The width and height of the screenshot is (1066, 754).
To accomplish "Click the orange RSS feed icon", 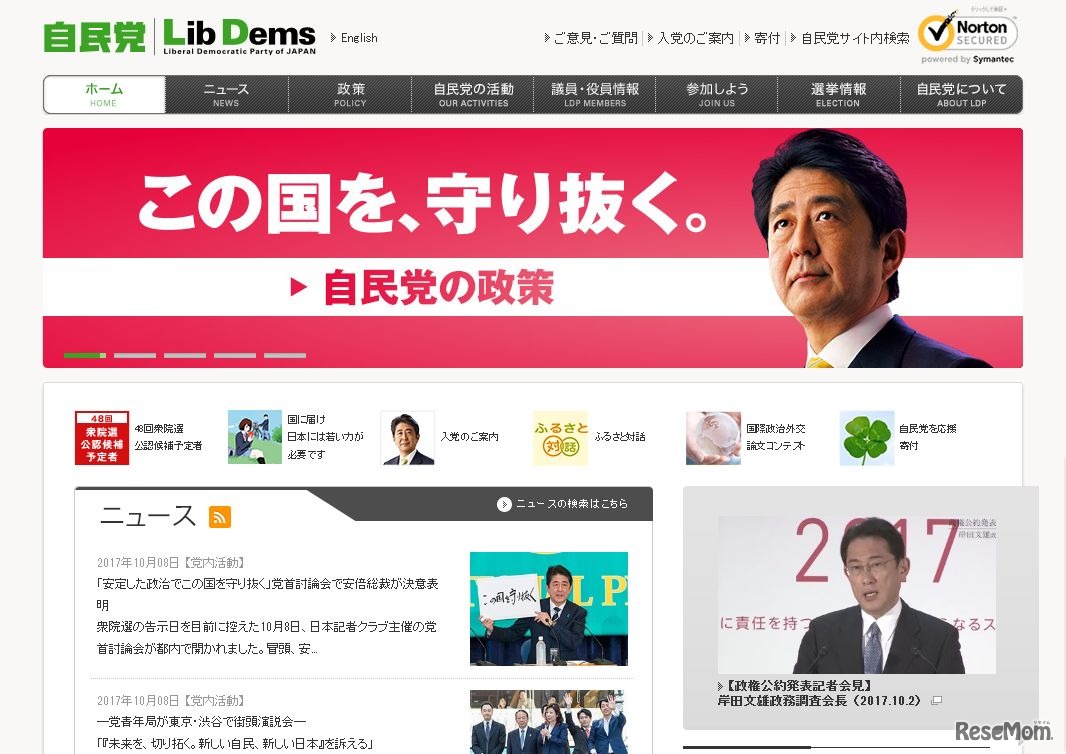I will tap(220, 517).
